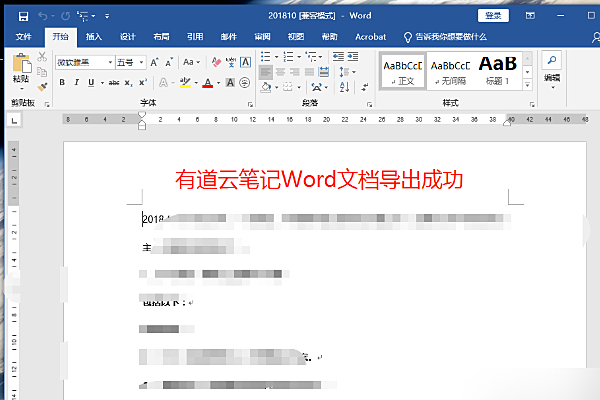Insert enclosed character with circled icon
This screenshot has height=400, width=600.
245,83
